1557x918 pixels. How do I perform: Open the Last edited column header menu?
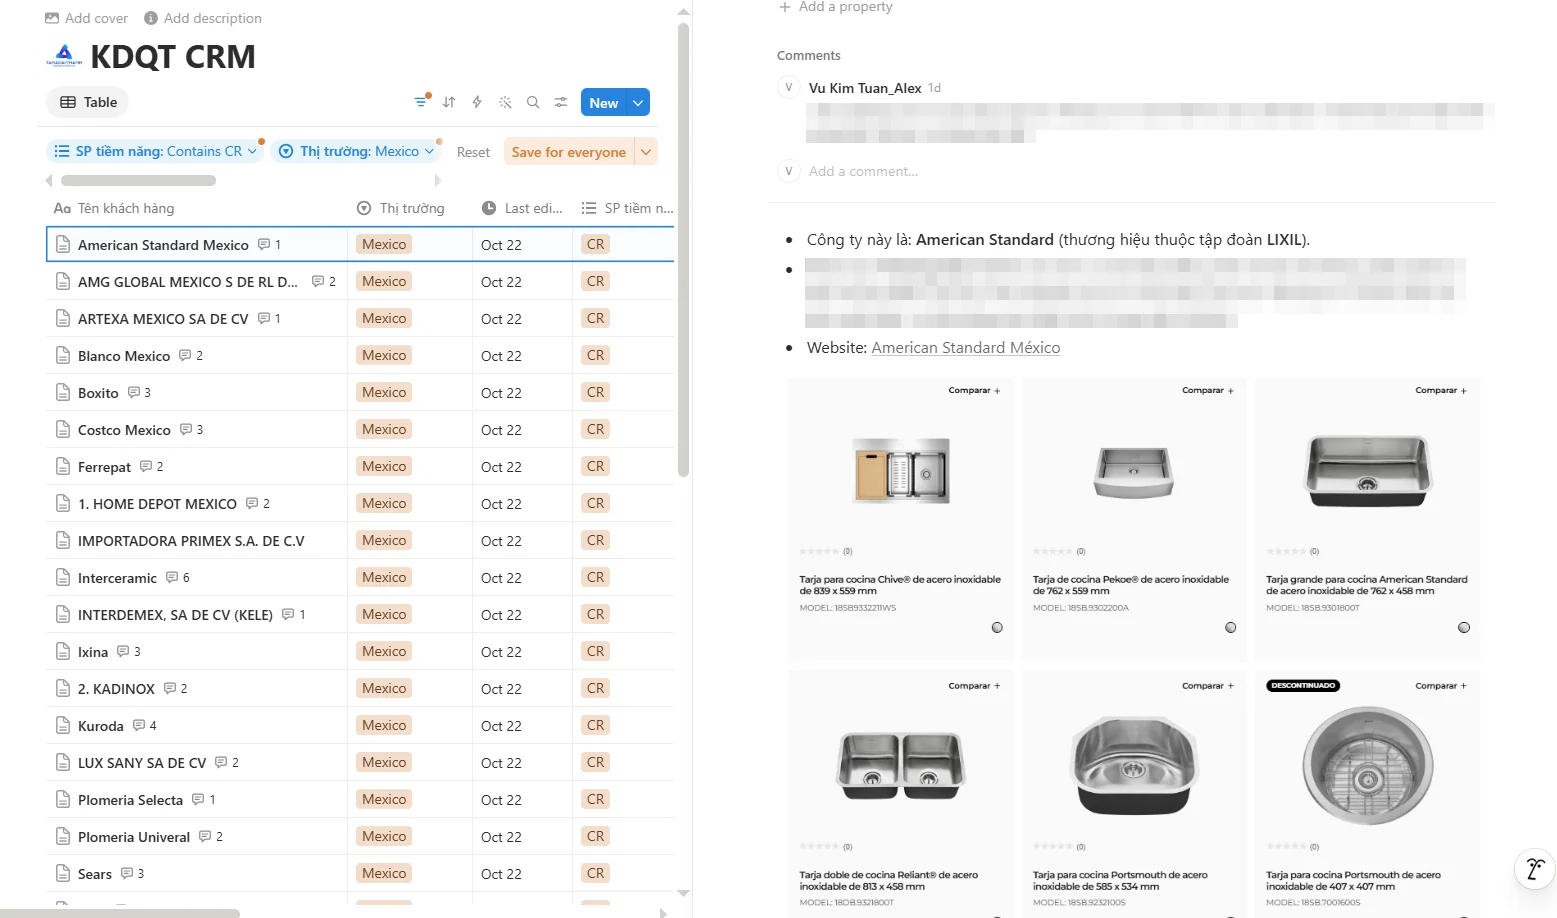click(522, 208)
